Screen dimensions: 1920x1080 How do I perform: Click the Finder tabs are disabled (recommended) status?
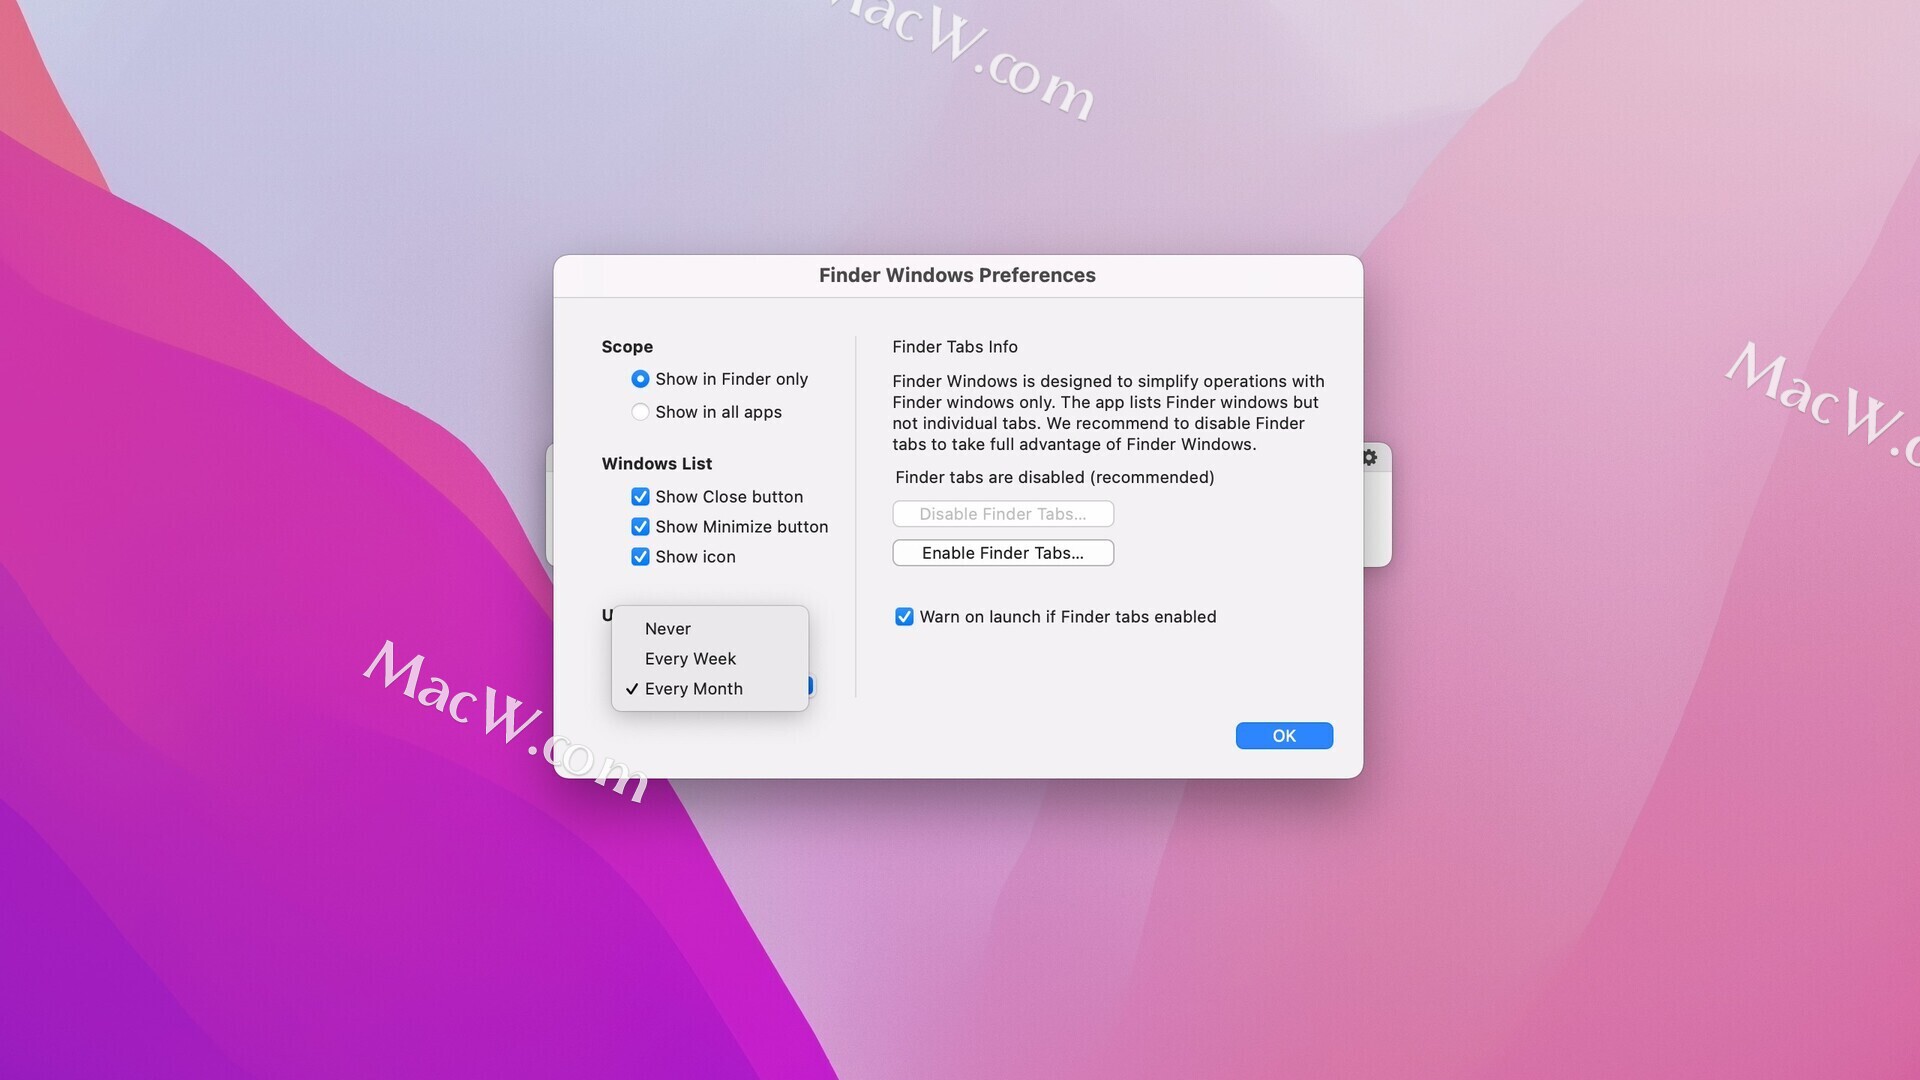tap(1055, 477)
